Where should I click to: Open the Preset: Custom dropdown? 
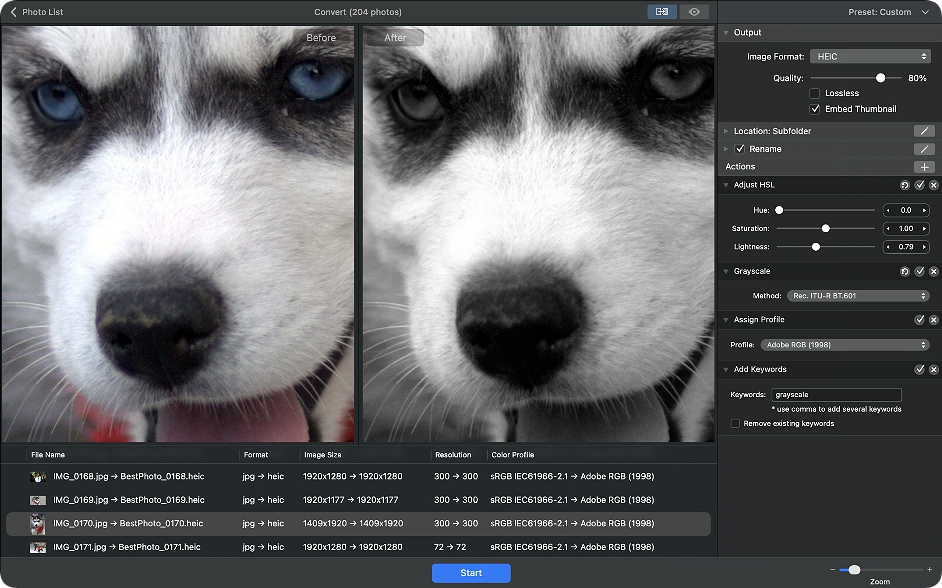coord(889,12)
